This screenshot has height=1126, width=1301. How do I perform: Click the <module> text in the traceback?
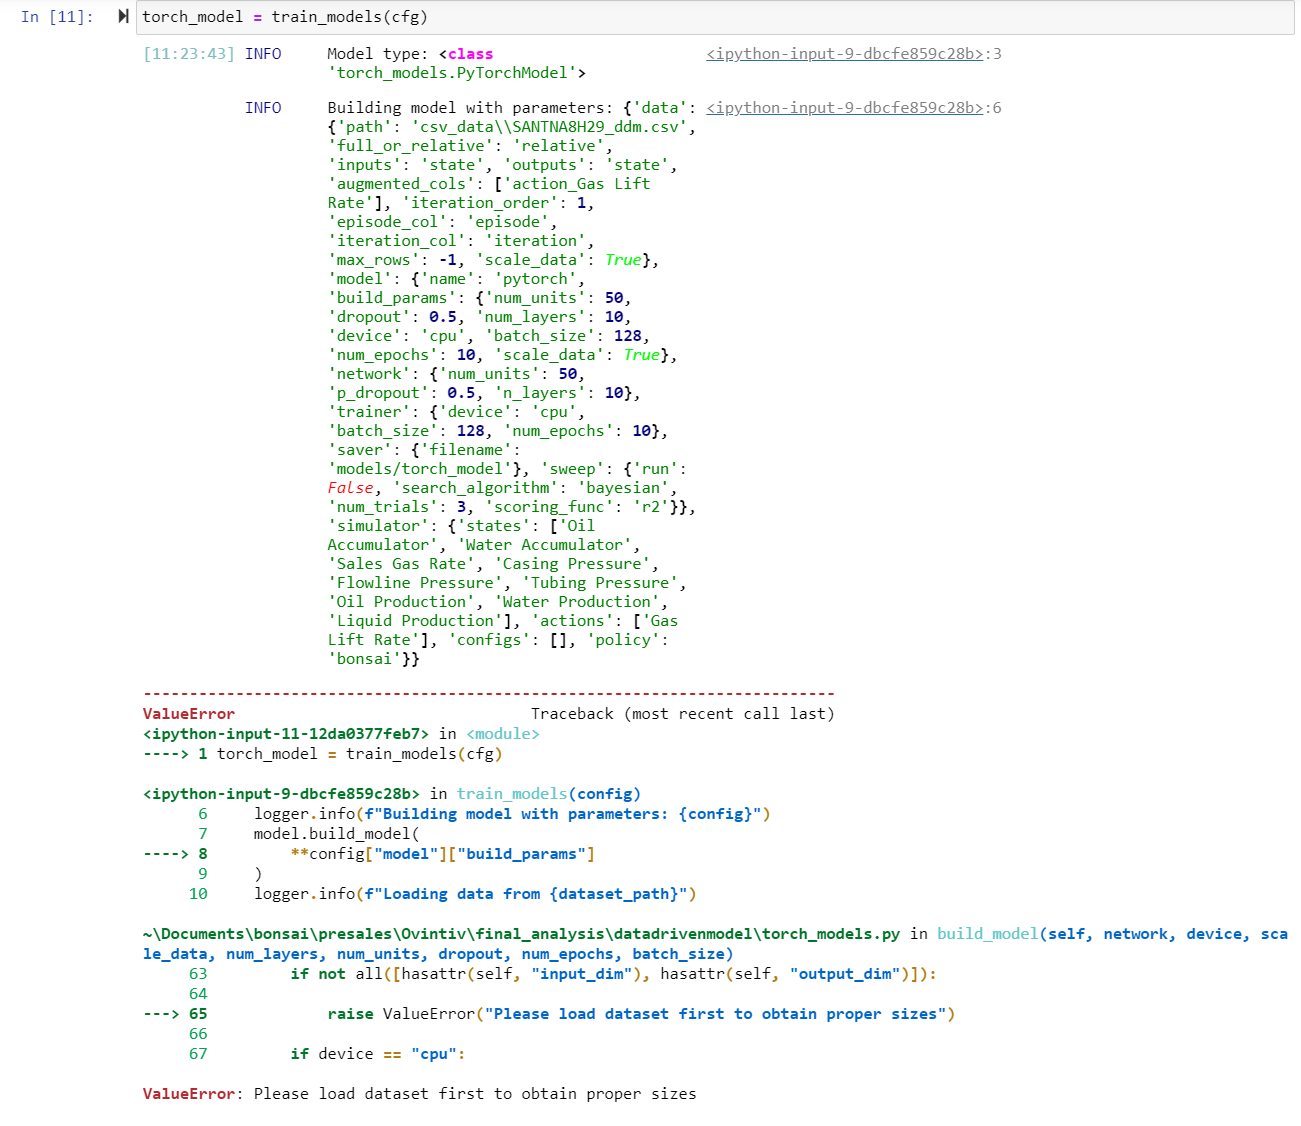coord(503,734)
